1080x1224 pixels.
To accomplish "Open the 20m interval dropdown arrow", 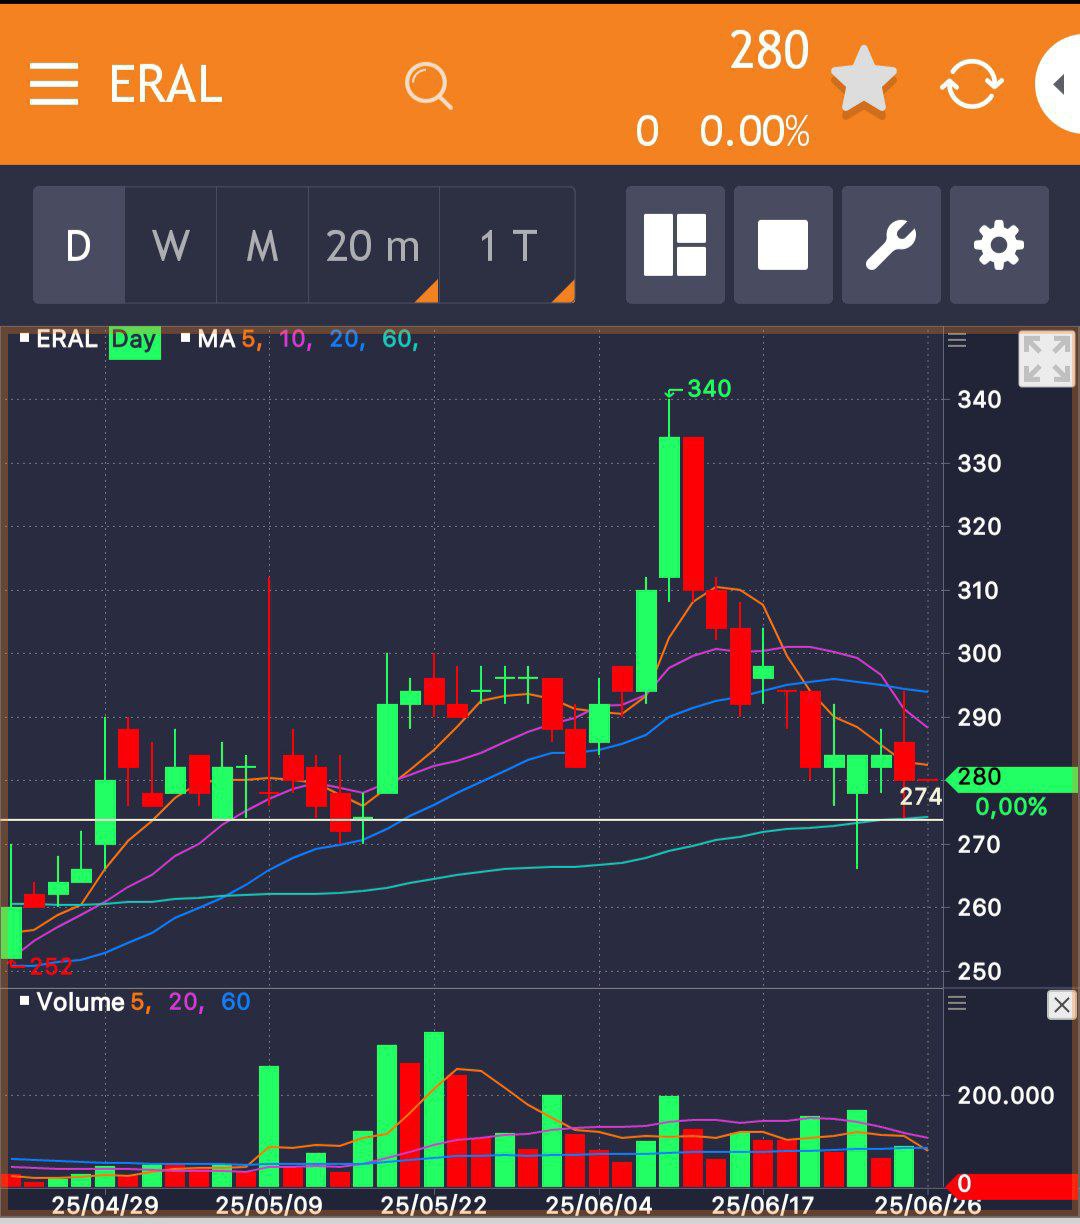I will click(428, 290).
